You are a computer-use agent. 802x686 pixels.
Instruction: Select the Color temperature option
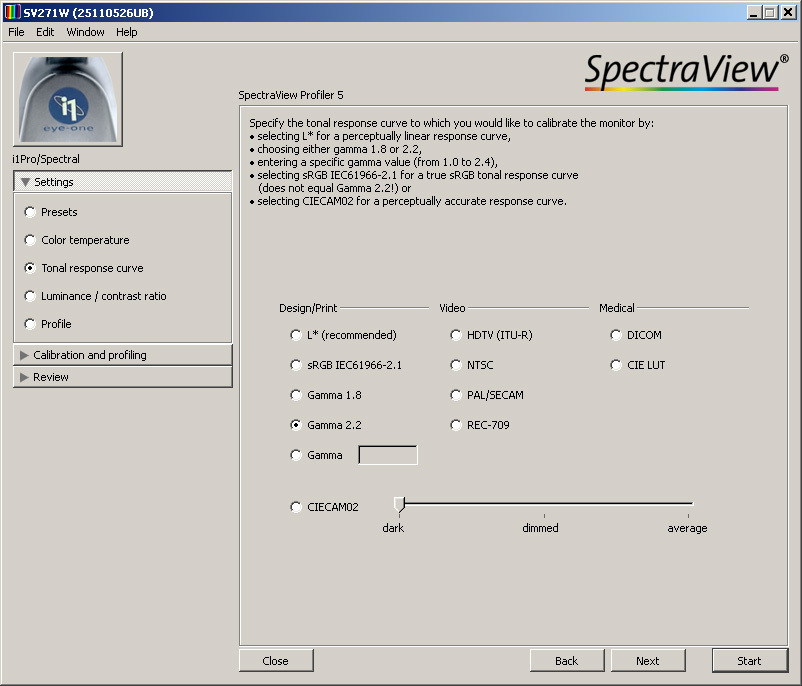[x=30, y=240]
